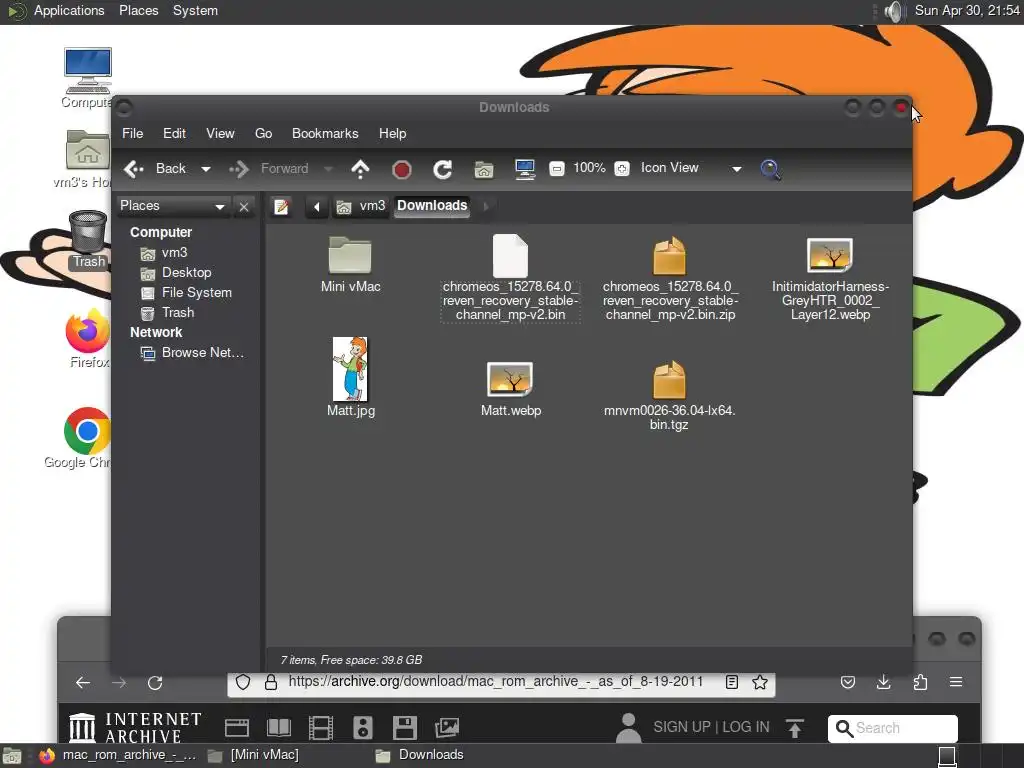Image resolution: width=1024 pixels, height=768 pixels.
Task: Click the clock showing Sun Apr 30
Action: click(x=968, y=10)
